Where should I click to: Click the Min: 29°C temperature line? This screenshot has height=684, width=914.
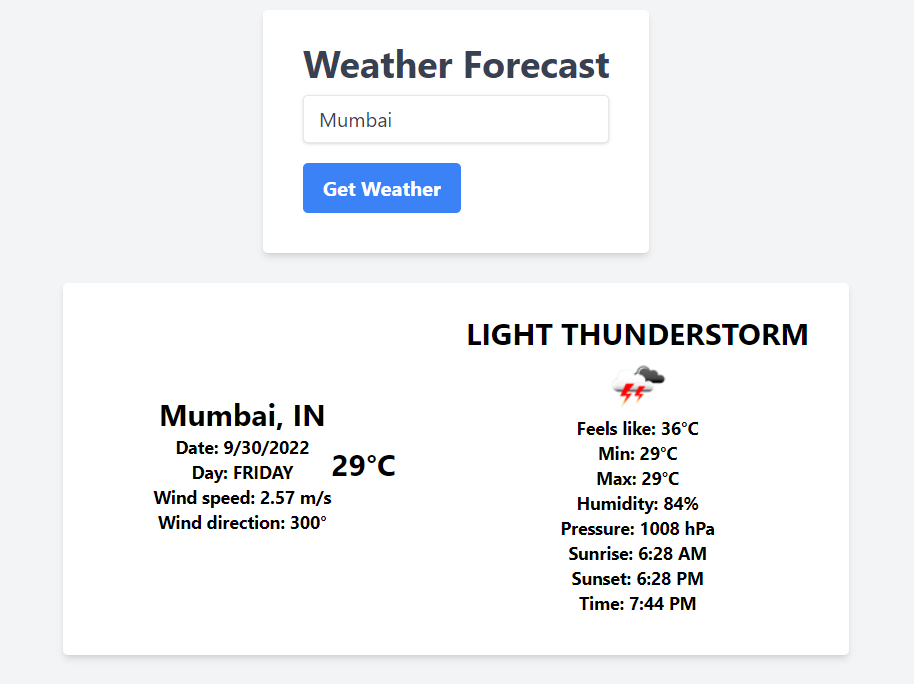pos(637,453)
